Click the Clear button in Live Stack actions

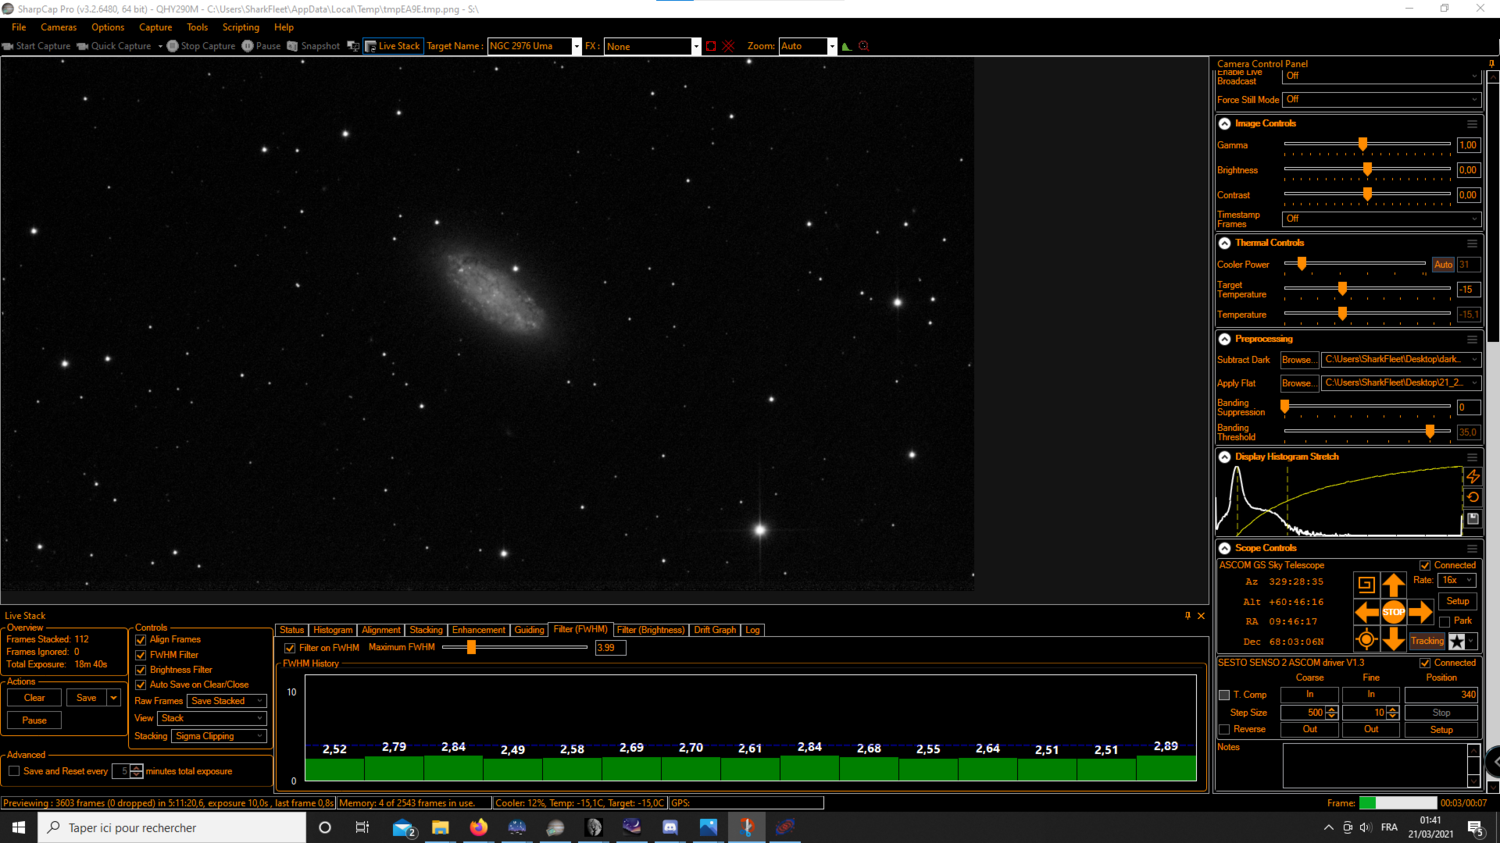[34, 697]
